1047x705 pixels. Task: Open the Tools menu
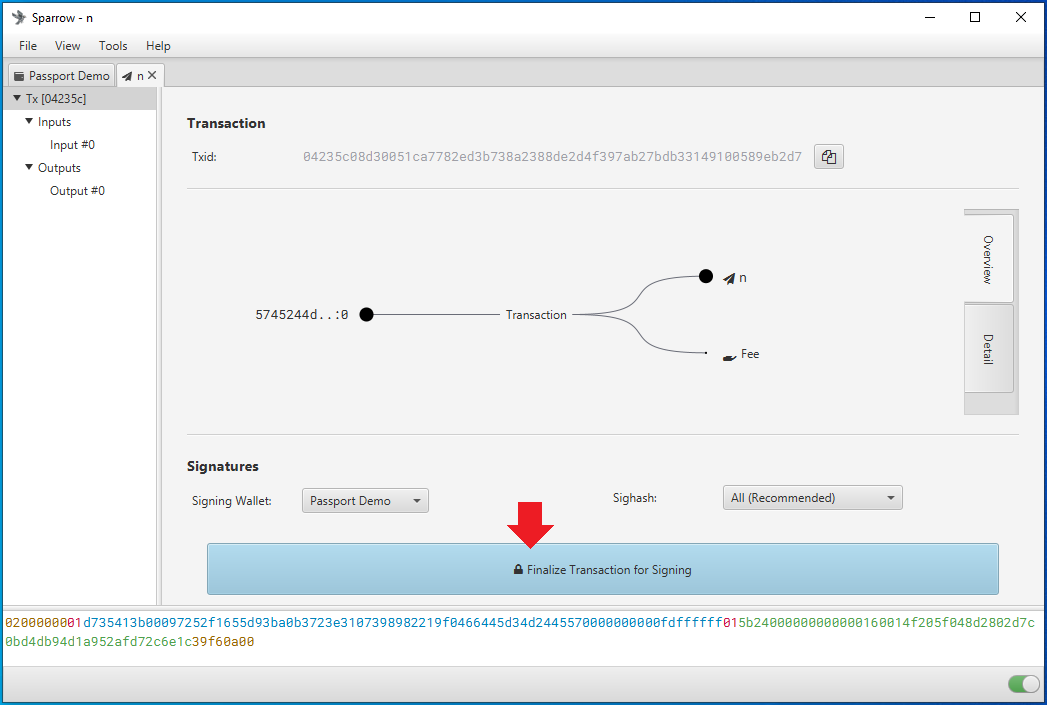pos(113,45)
